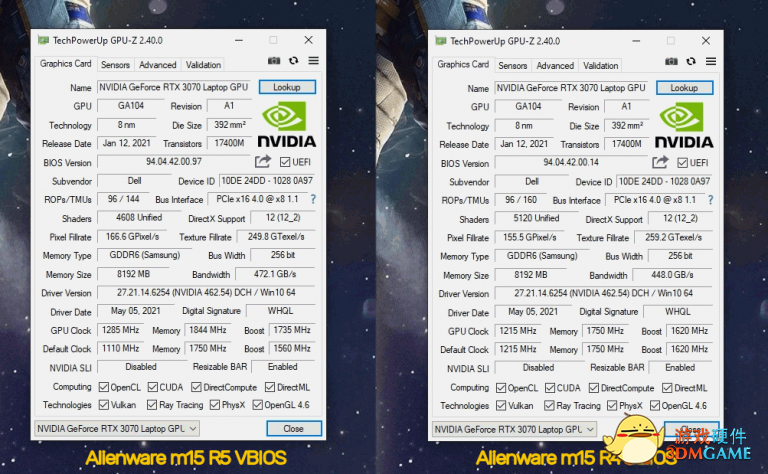Refresh GPU info in right R4 window
The height and width of the screenshot is (474, 768).
click(691, 61)
